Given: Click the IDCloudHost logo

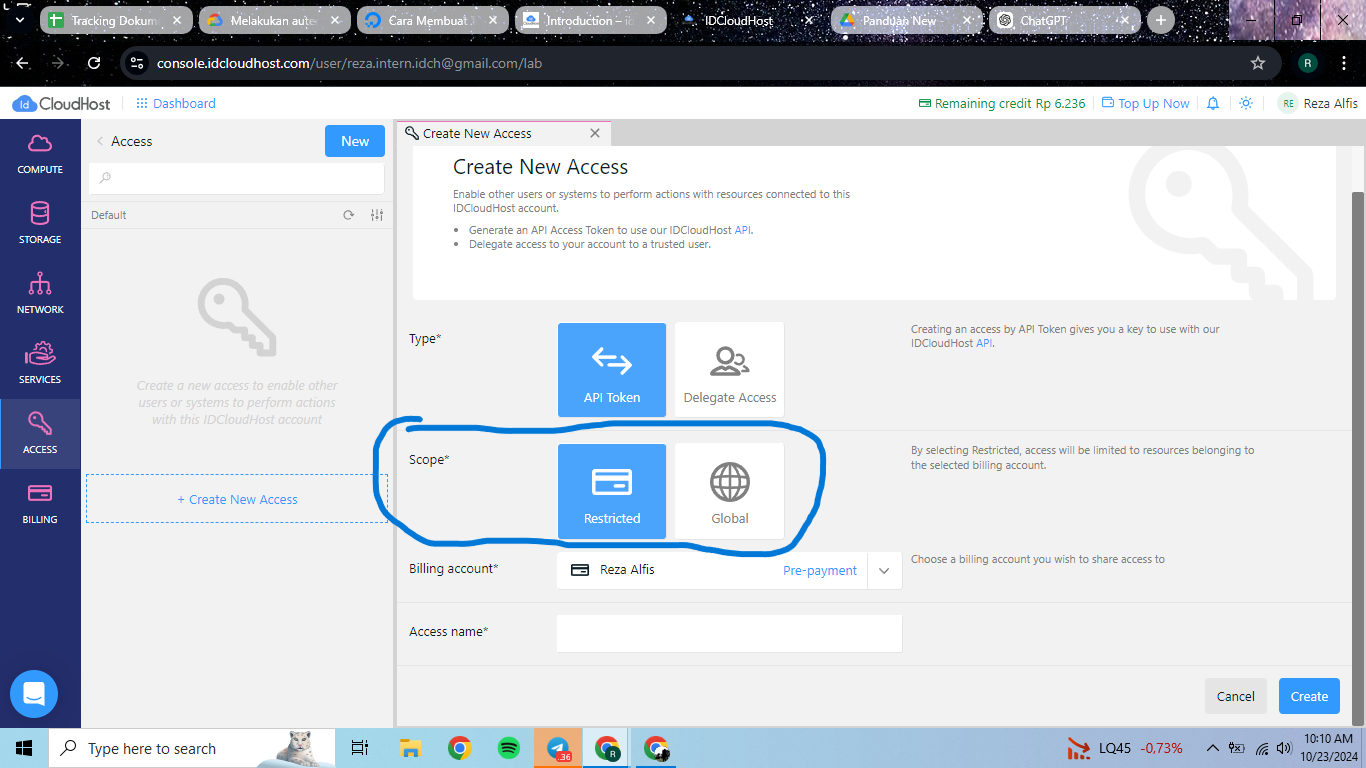Looking at the screenshot, I should click(x=61, y=103).
